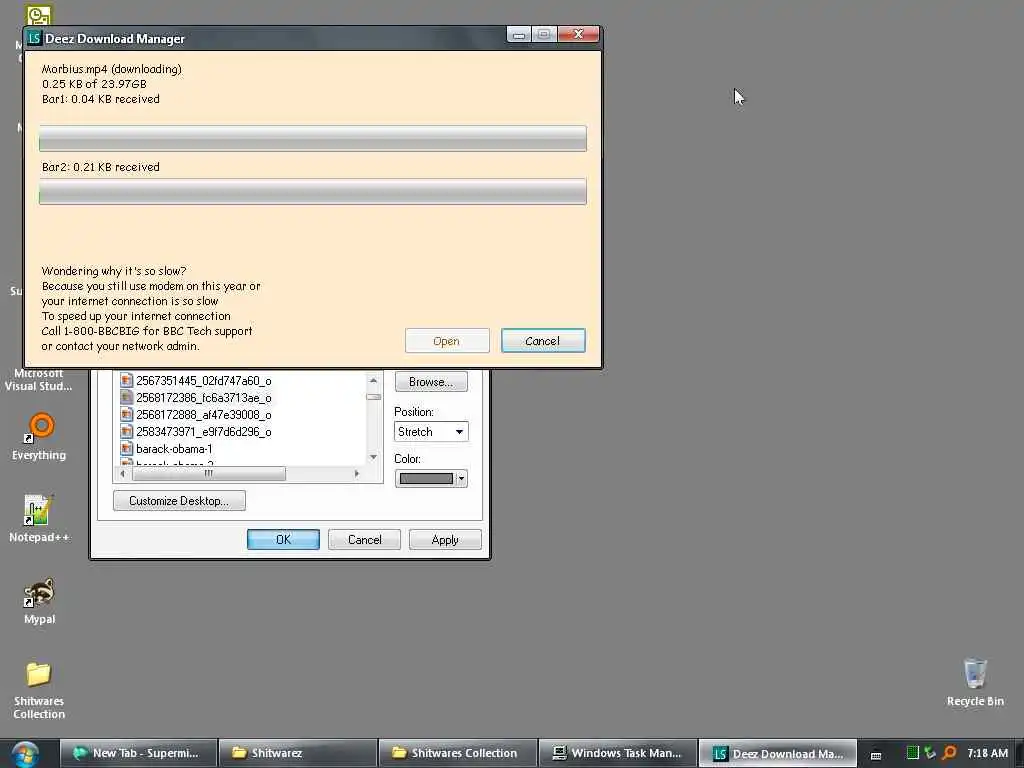Select 2568172888_af47e39008_o in background list
This screenshot has width=1024, height=768.
click(x=204, y=415)
